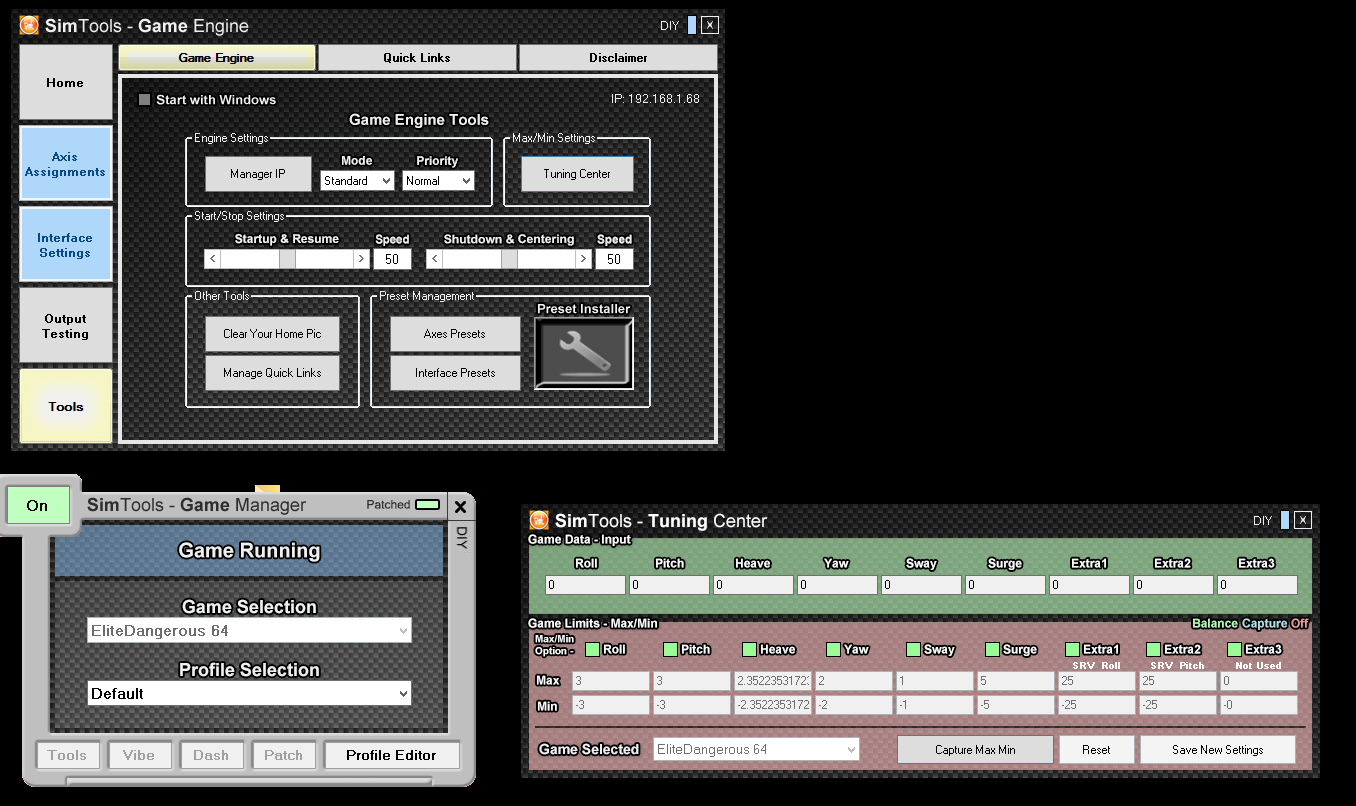Screen dimensions: 1356x806
Task: Click the Reset button in Tuning Center
Action: tap(1096, 750)
